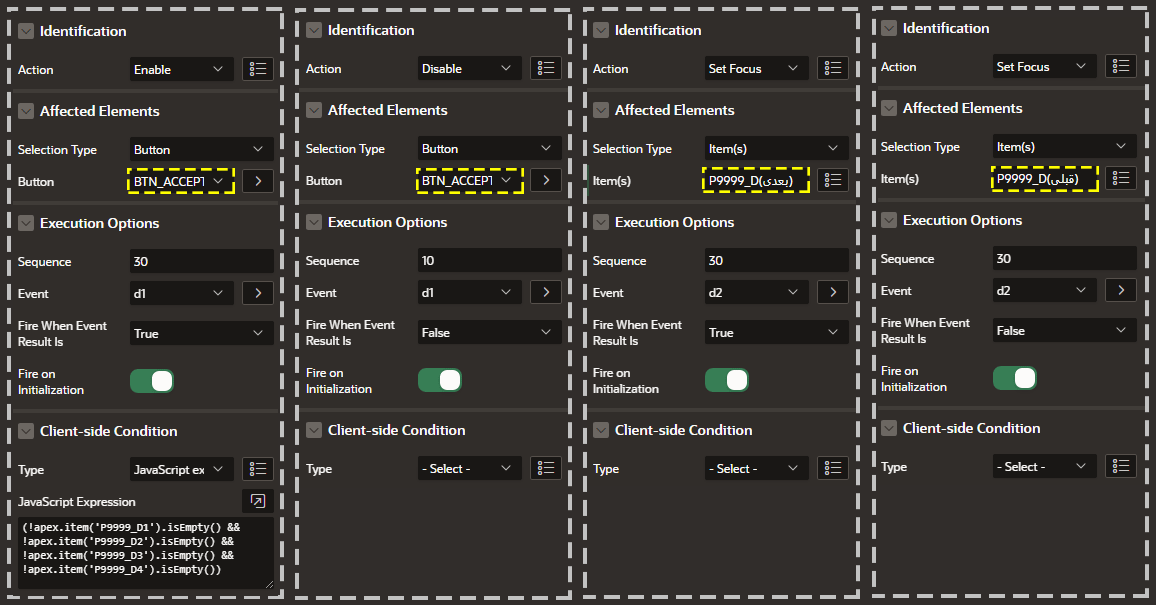Viewport: 1156px width, 605px height.
Task: Collapse Client-side Condition, Set Focus True panel
Action: [x=601, y=430]
